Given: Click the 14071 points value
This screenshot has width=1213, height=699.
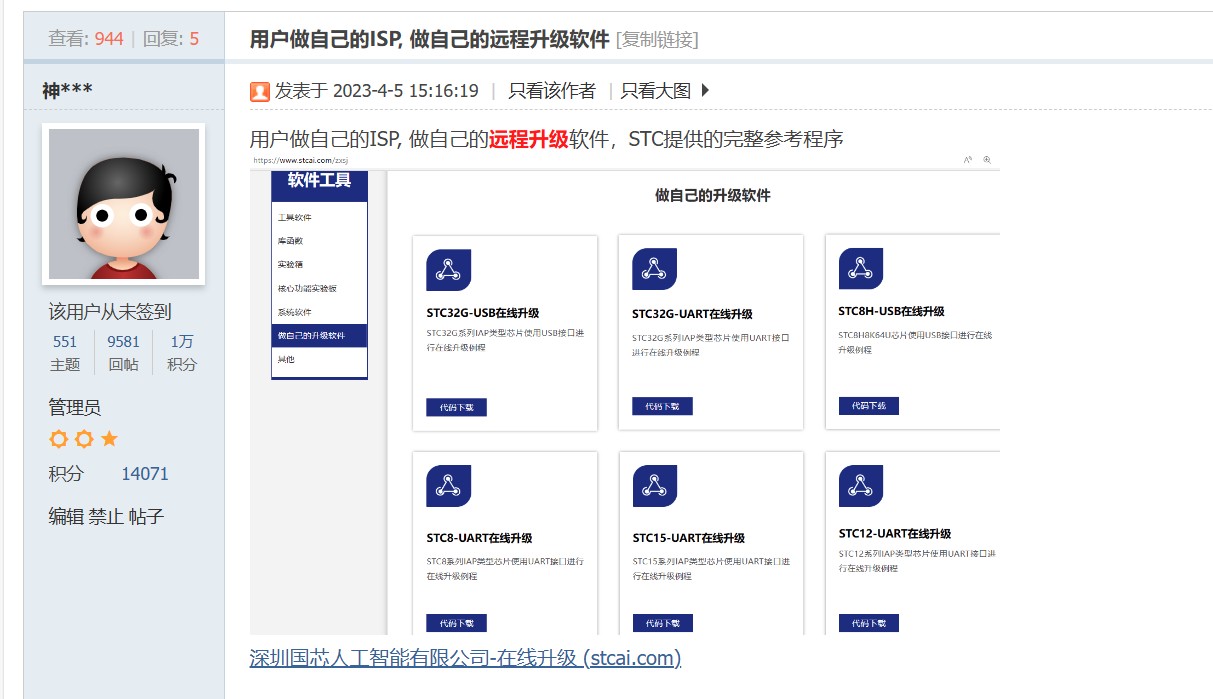Looking at the screenshot, I should 145,474.
